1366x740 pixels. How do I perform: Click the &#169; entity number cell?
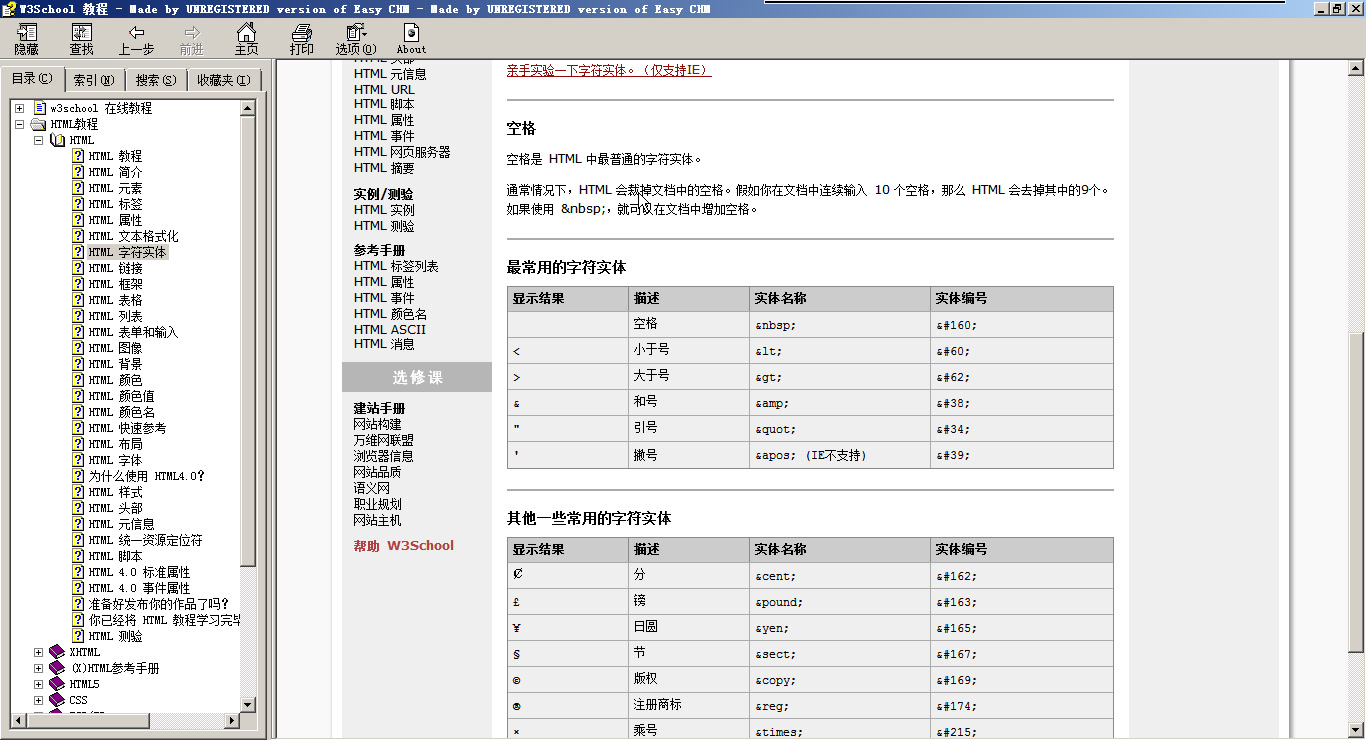(x=1021, y=680)
